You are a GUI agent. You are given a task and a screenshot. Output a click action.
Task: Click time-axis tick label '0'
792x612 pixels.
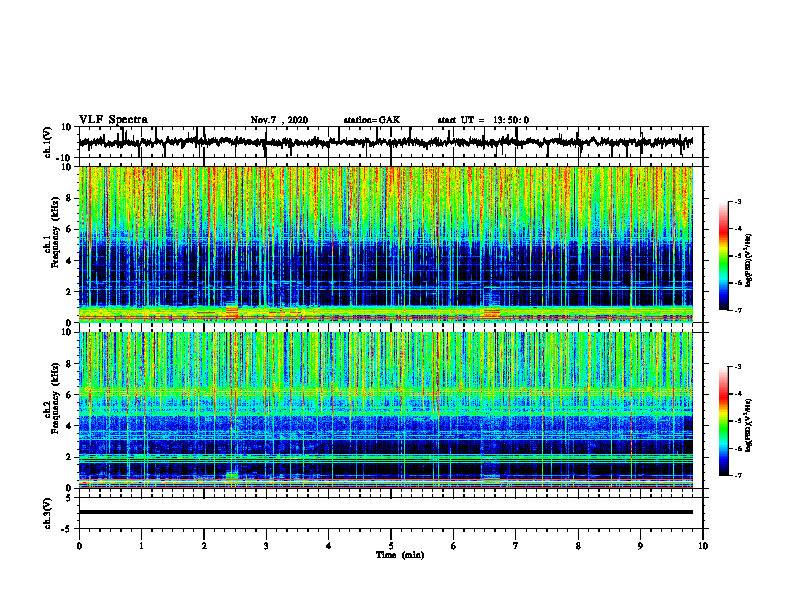coord(79,546)
